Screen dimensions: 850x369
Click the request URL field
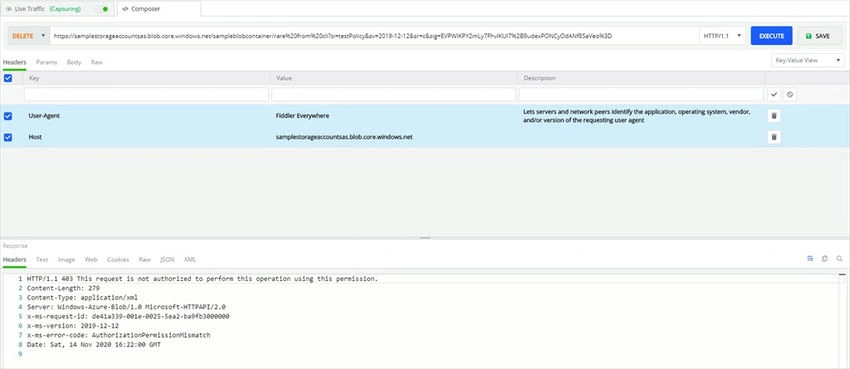pos(374,36)
